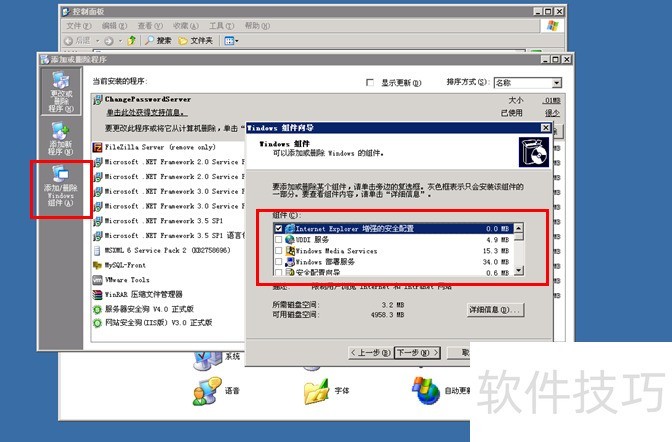Click Windows 部署服务 component icon

[x=290, y=262]
